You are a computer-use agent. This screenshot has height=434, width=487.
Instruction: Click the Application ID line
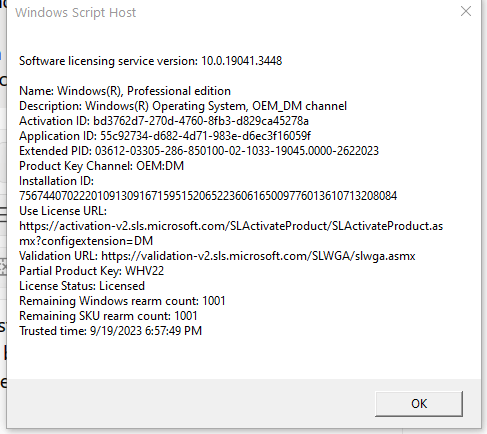(x=165, y=136)
